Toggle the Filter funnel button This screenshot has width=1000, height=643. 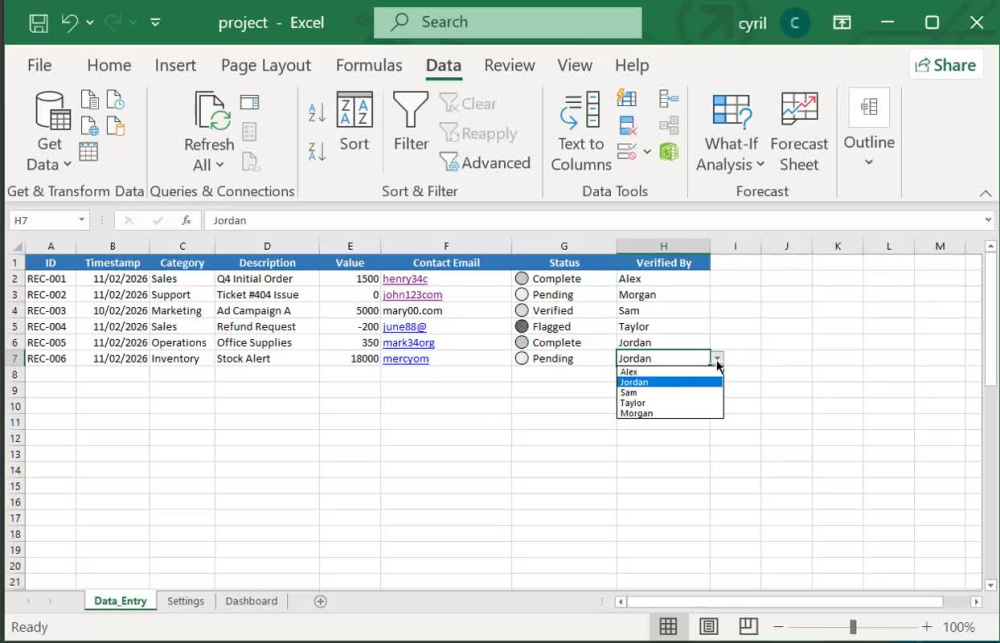pos(411,121)
